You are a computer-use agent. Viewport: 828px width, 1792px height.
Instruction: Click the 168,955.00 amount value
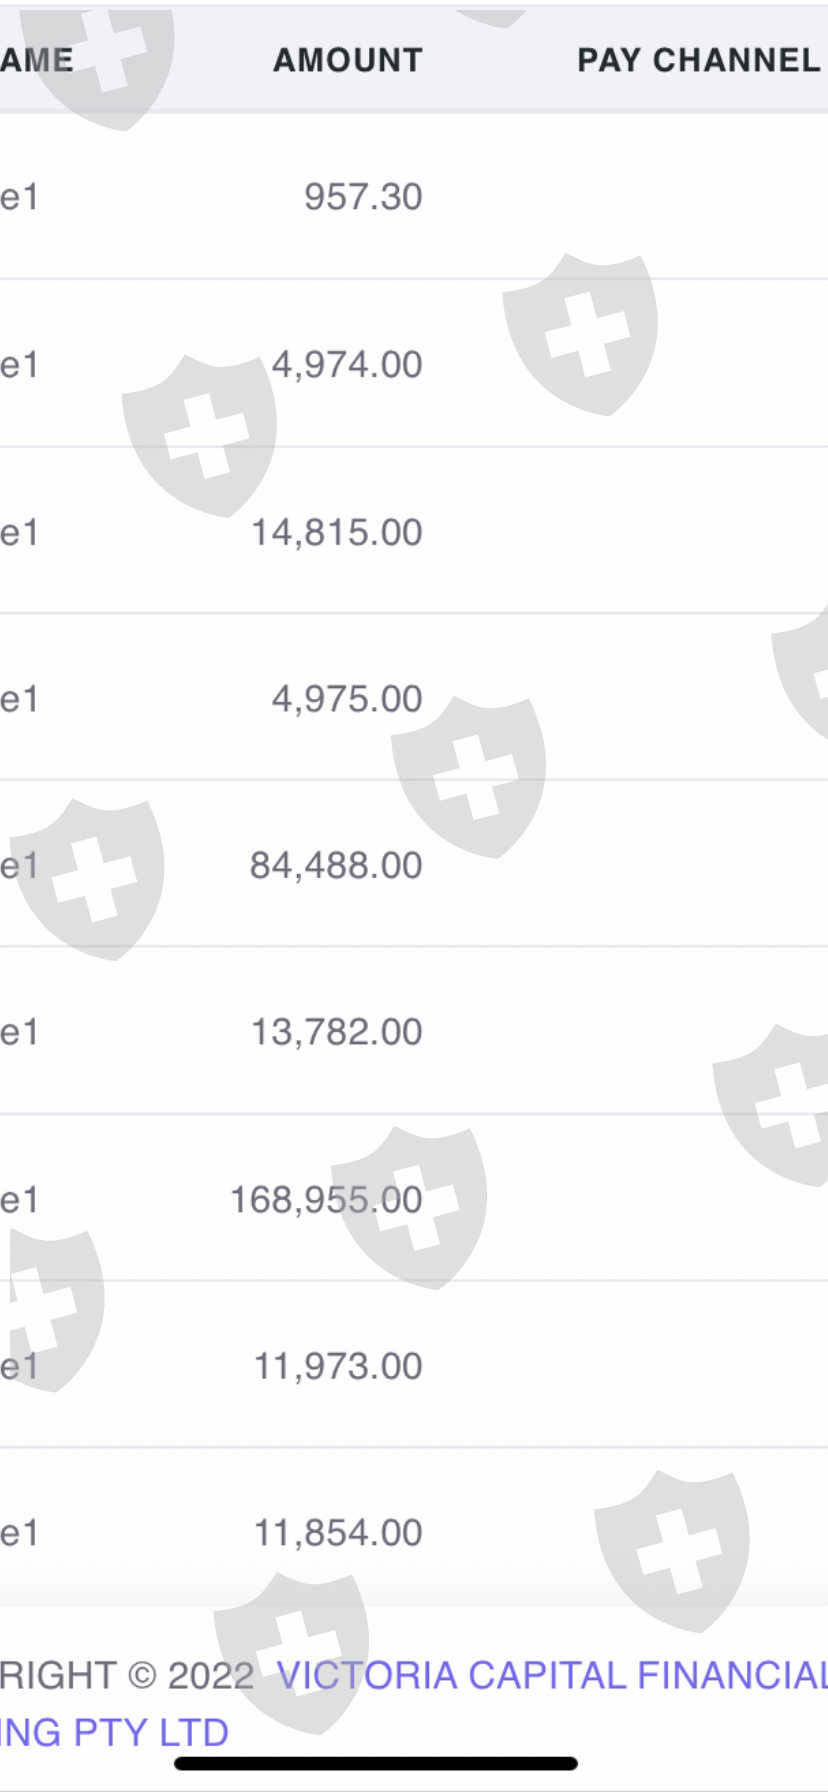point(326,1200)
